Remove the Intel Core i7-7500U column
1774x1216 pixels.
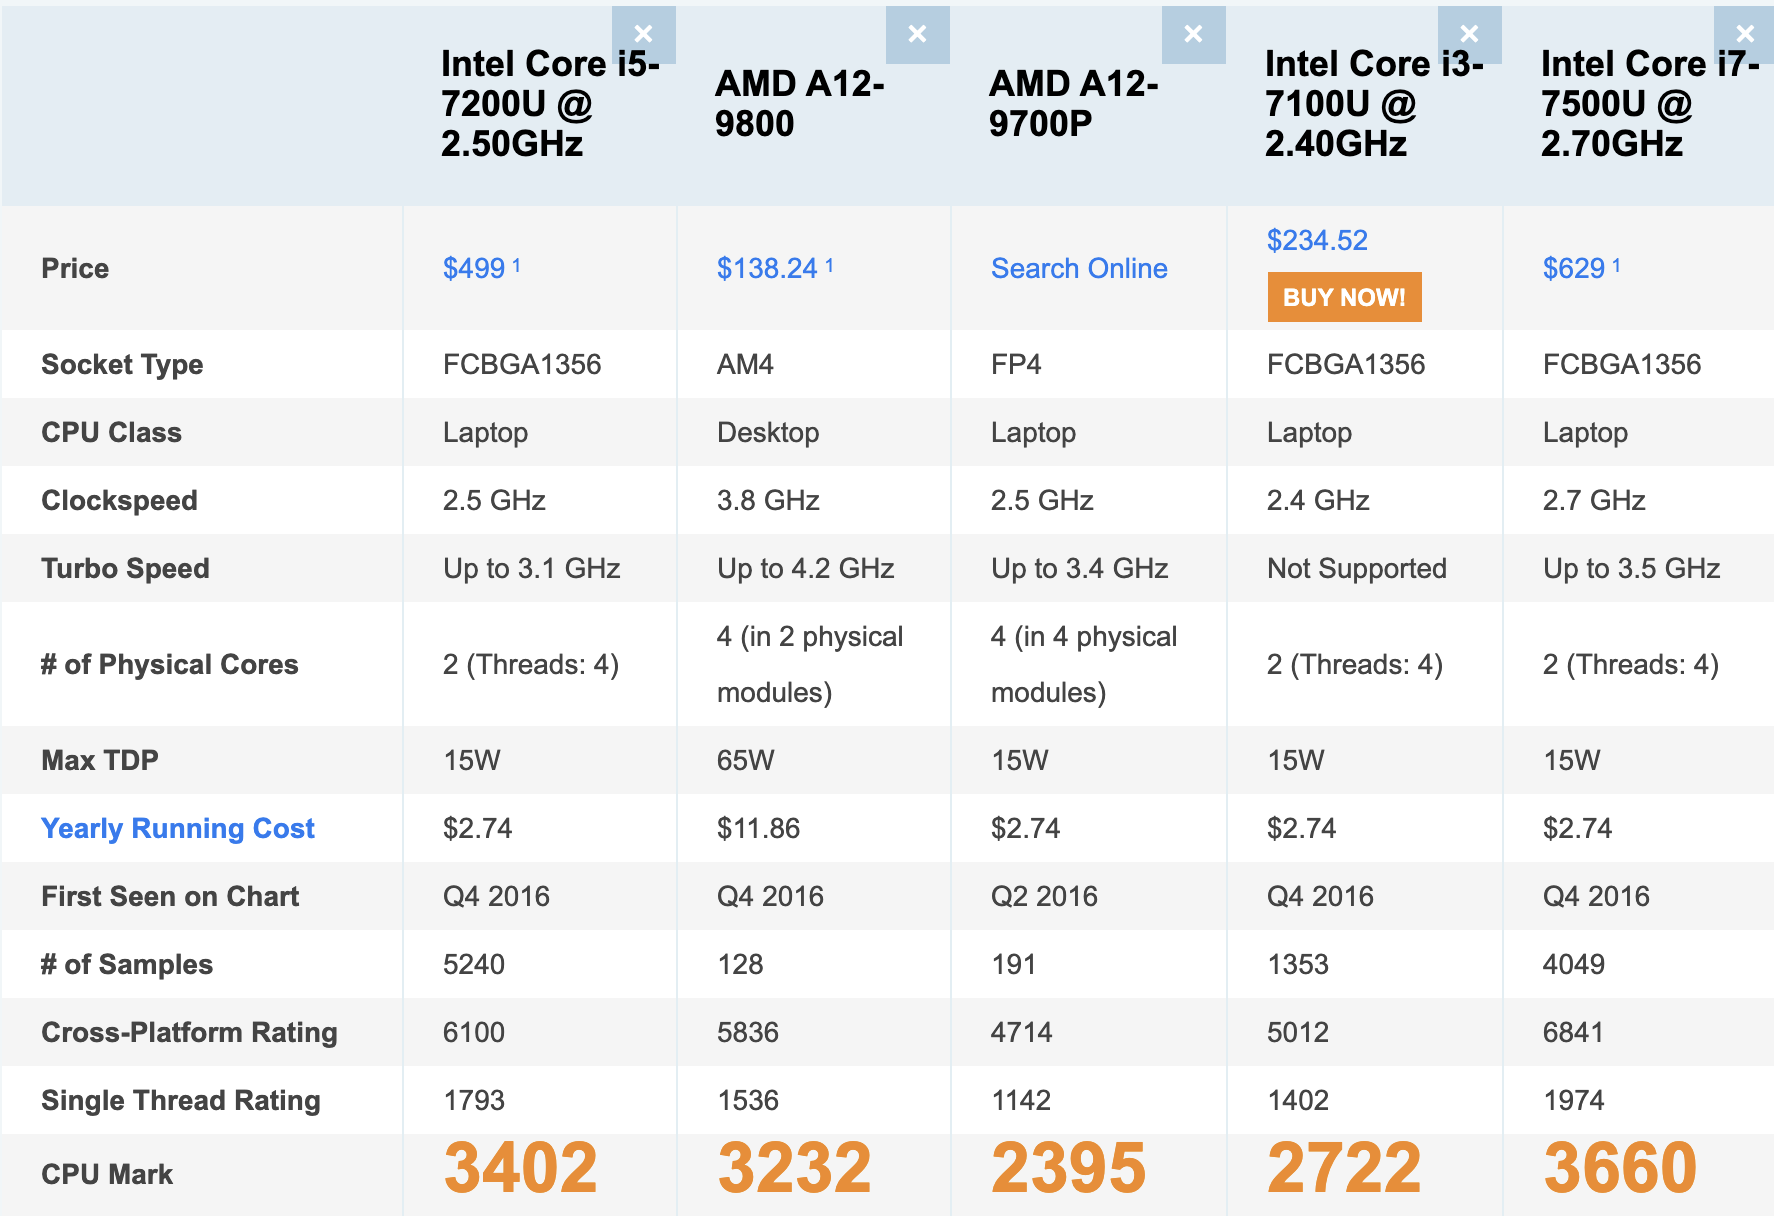coord(1745,35)
